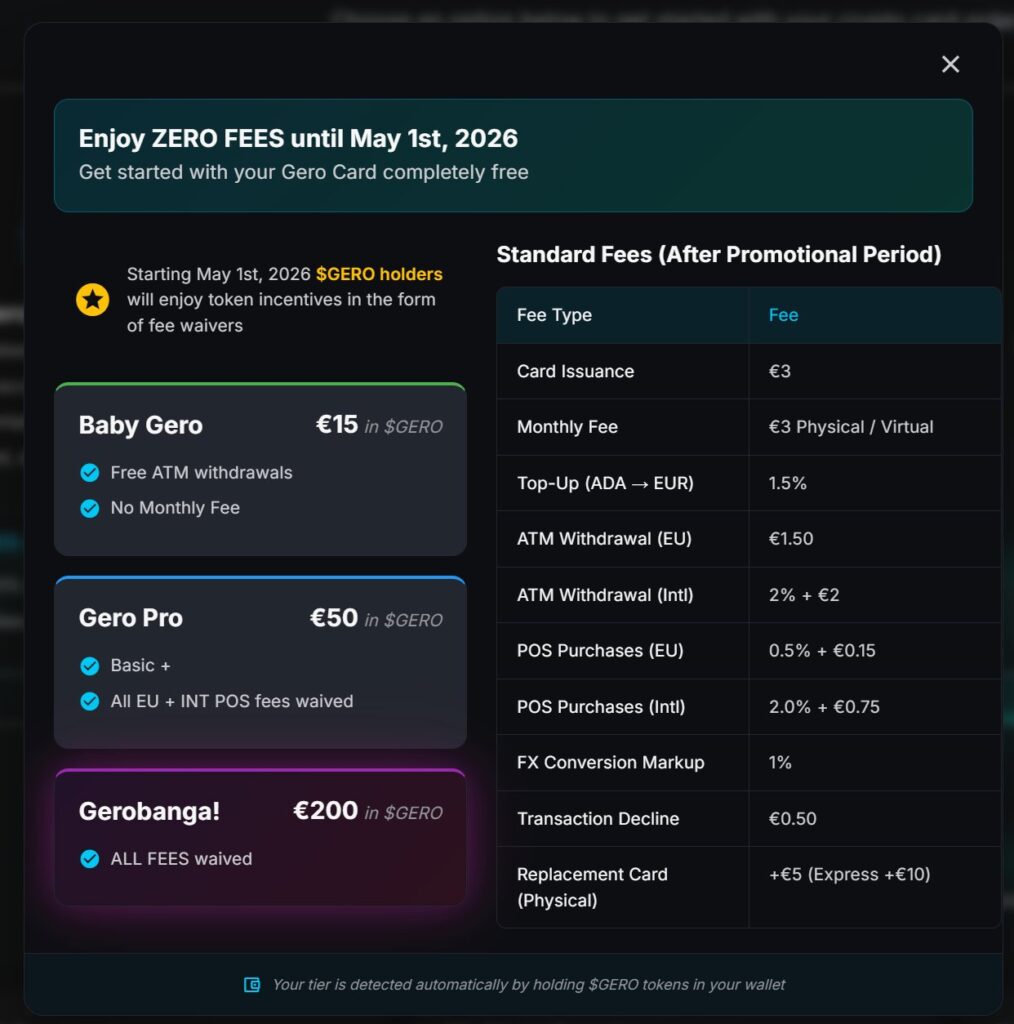Select the Baby Gero tier card title

point(141,425)
